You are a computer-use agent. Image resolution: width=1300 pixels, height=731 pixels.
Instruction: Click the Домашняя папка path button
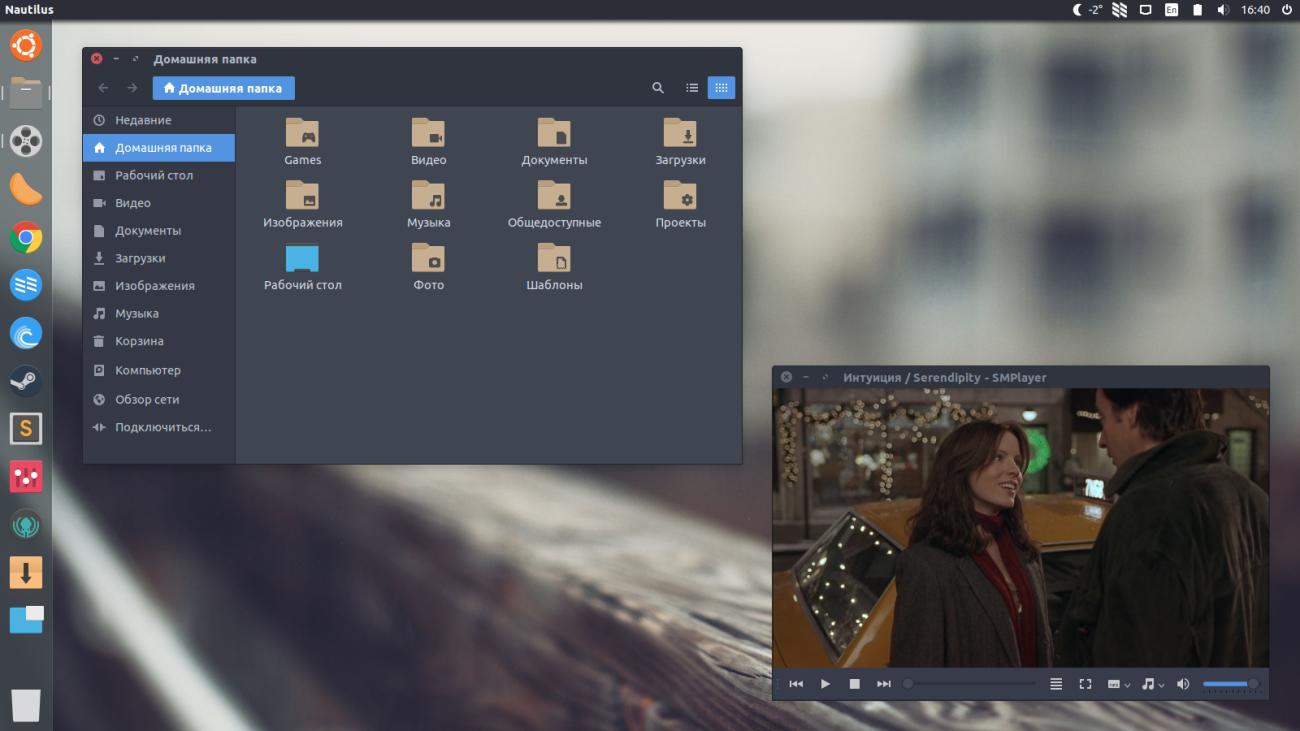(x=224, y=88)
